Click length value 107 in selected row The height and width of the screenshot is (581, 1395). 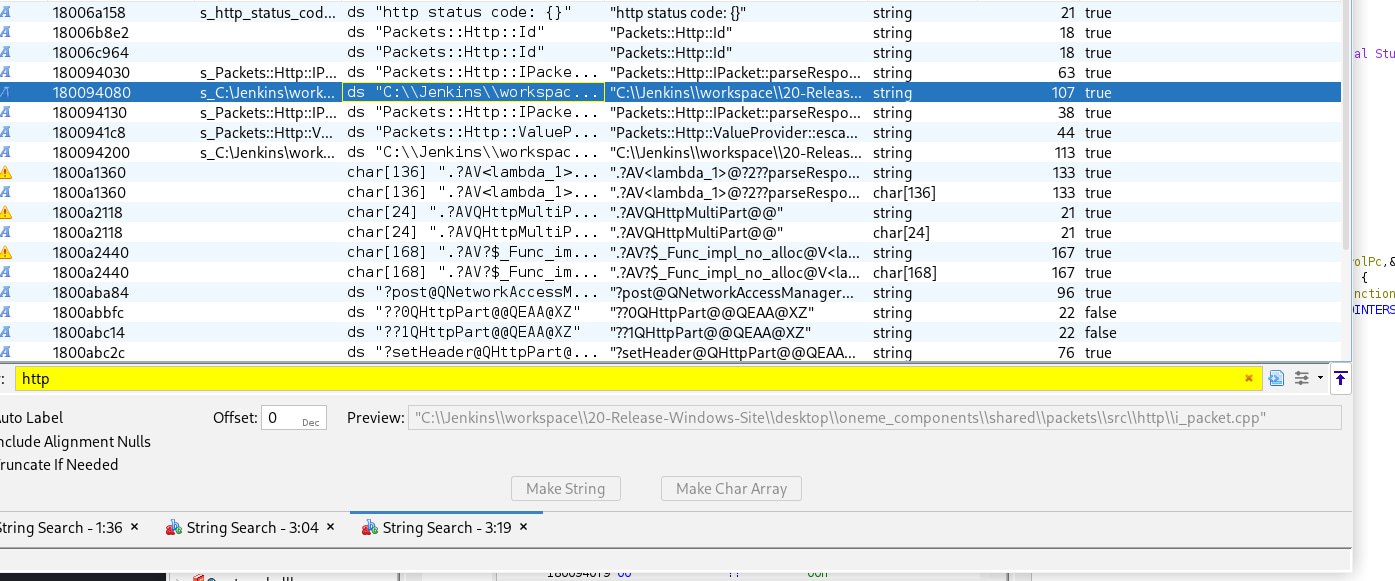click(1063, 93)
